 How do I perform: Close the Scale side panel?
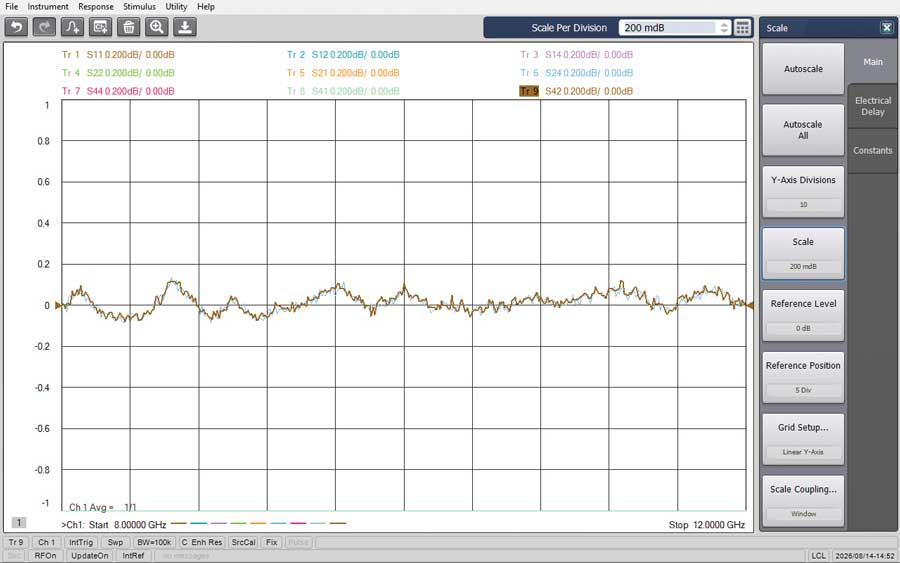point(886,28)
